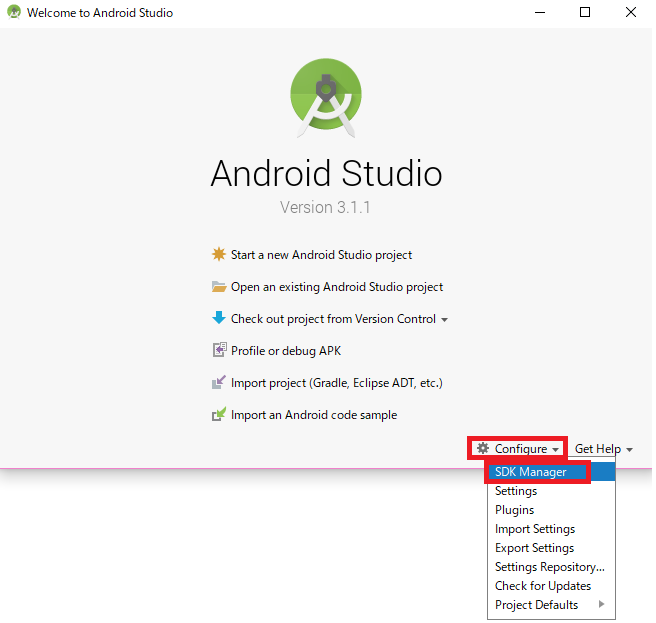The image size is (656, 623).
Task: Choose Plugins in the Configure menu
Action: pyautogui.click(x=551, y=510)
